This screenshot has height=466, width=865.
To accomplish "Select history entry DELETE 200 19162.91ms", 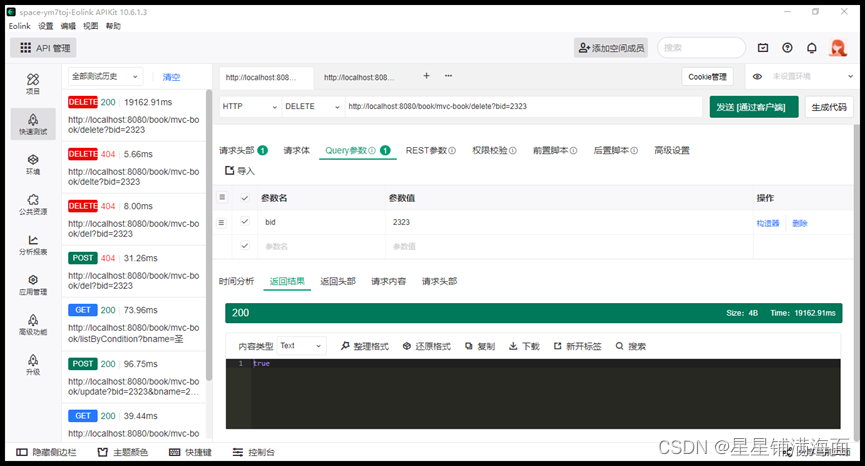I will [x=134, y=116].
